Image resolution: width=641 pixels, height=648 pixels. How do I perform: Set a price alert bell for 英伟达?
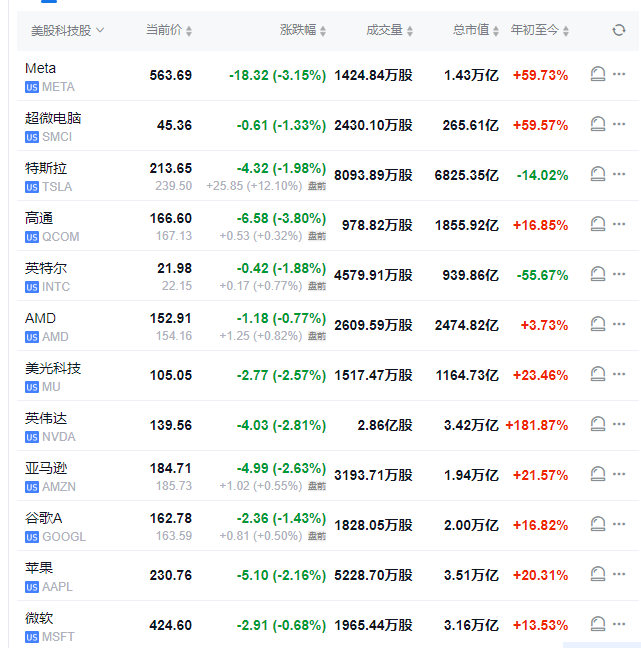(598, 424)
